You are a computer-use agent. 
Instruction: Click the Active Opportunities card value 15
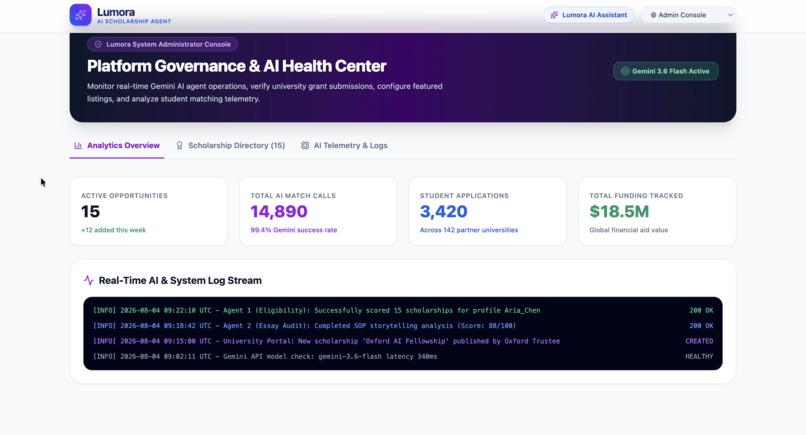pyautogui.click(x=90, y=211)
